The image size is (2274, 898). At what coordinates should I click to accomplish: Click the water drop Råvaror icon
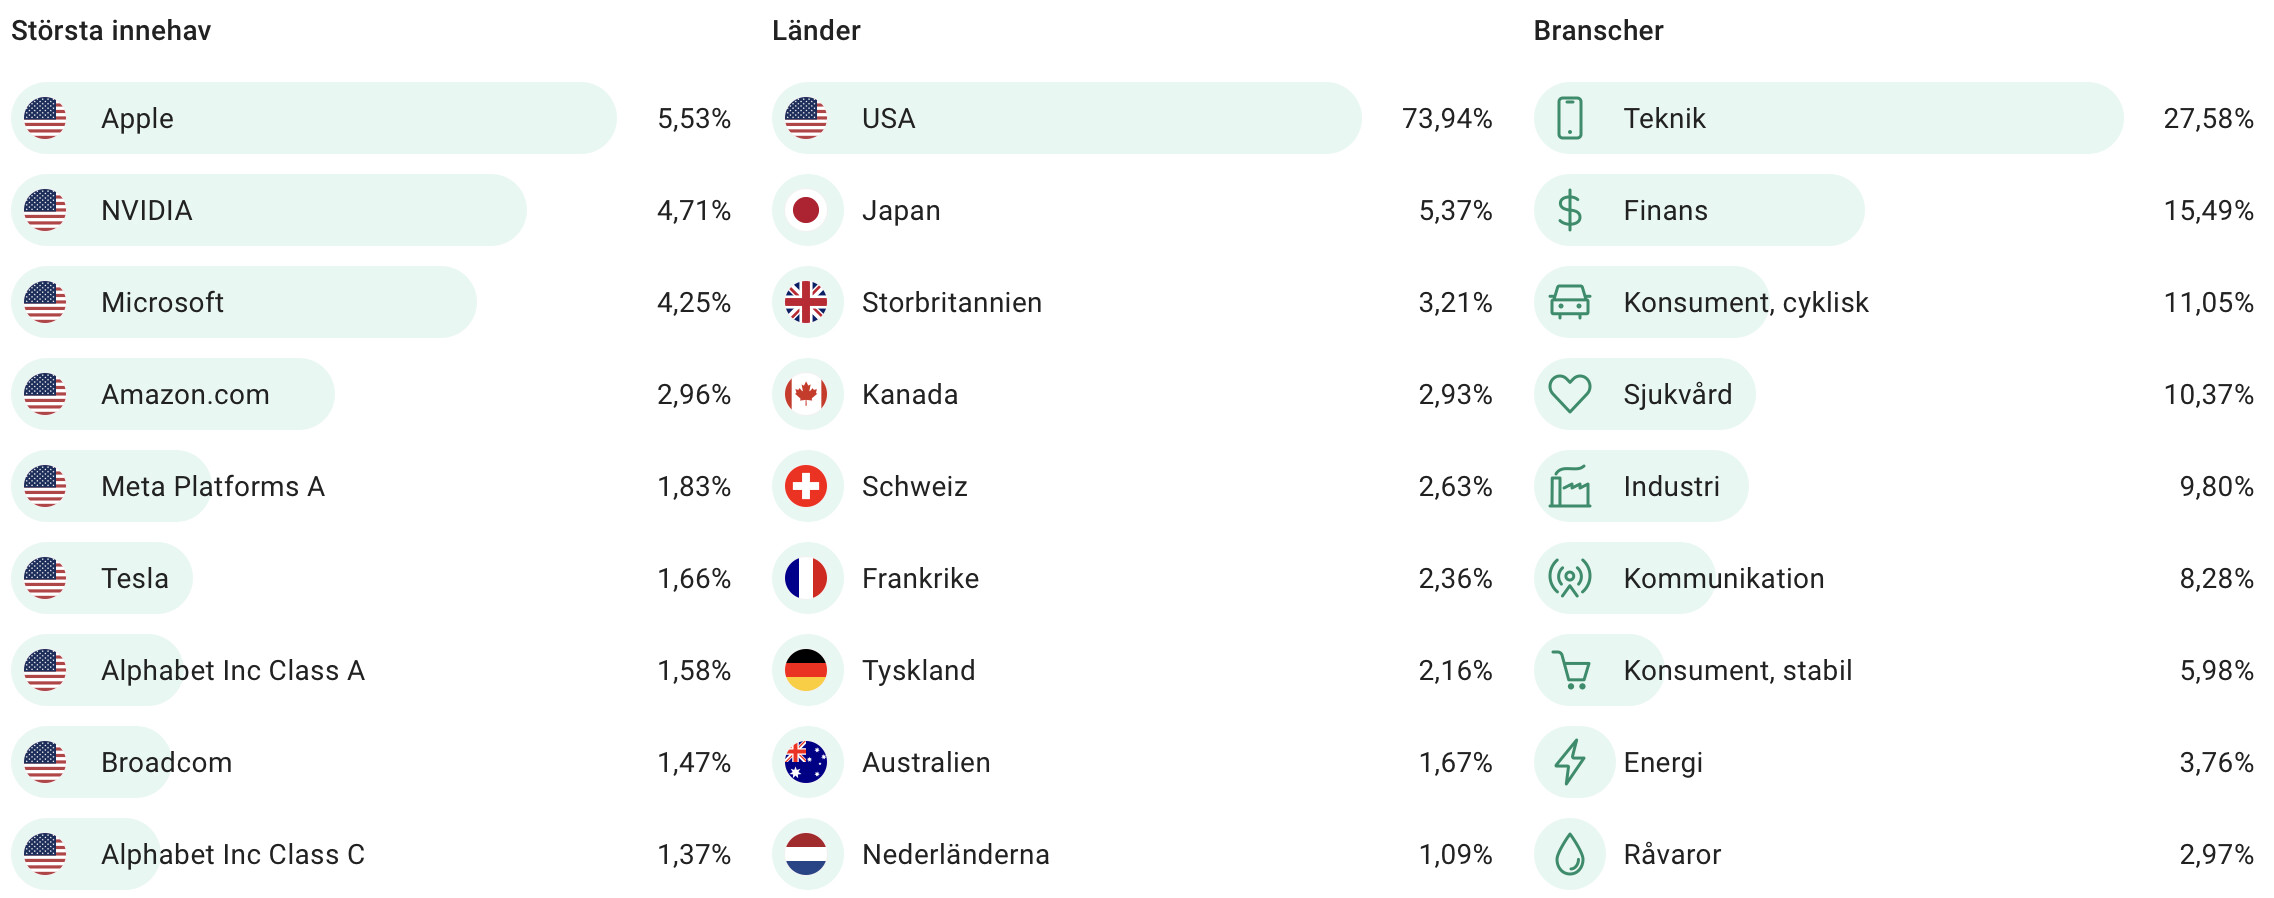tap(1569, 854)
